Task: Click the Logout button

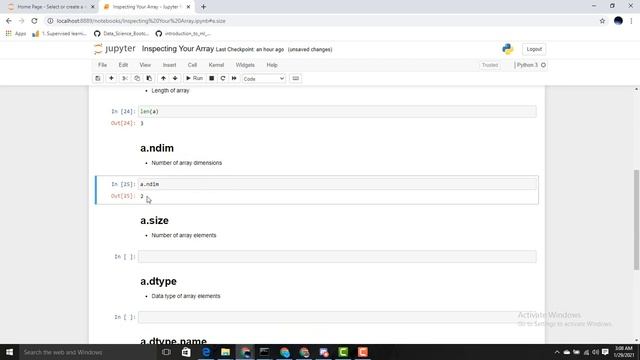Action: click(x=534, y=49)
